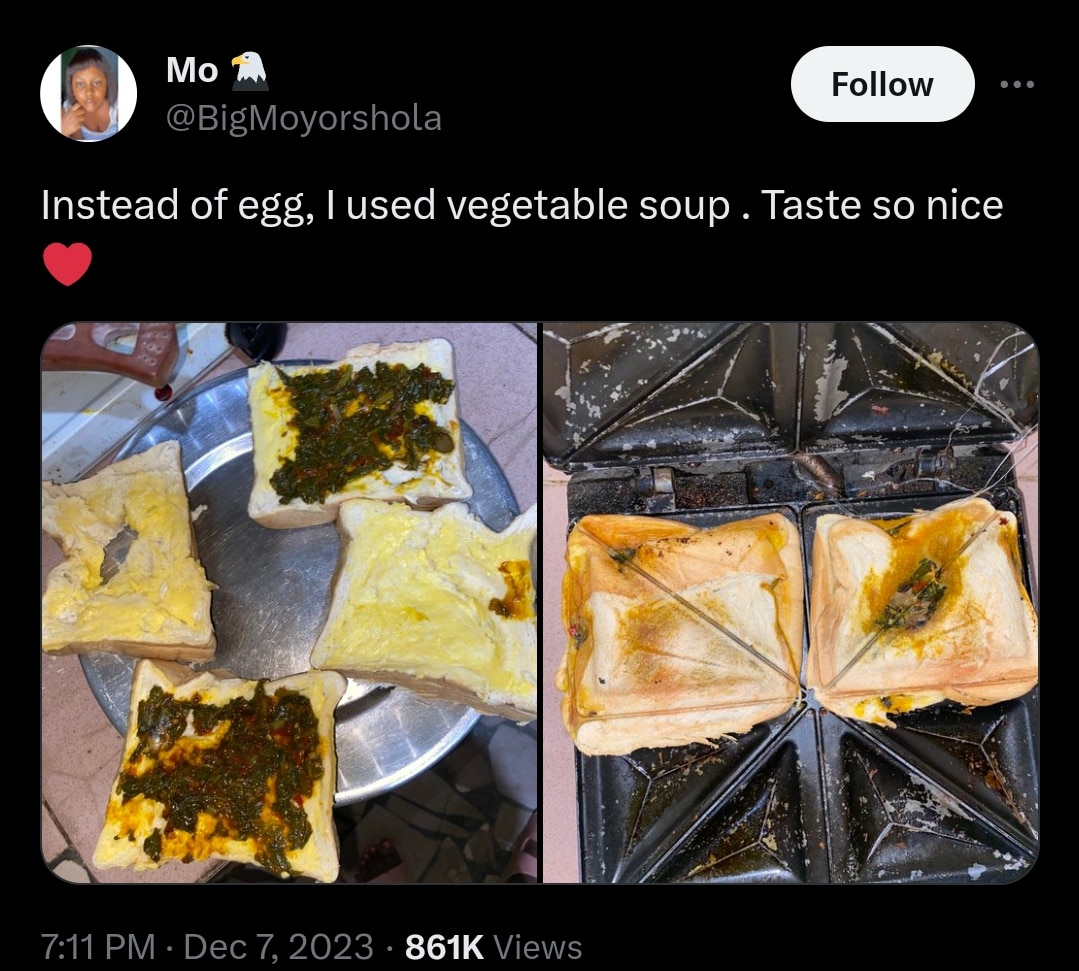Click the open lid of the sandwich maker
The height and width of the screenshot is (971, 1079).
click(x=790, y=395)
